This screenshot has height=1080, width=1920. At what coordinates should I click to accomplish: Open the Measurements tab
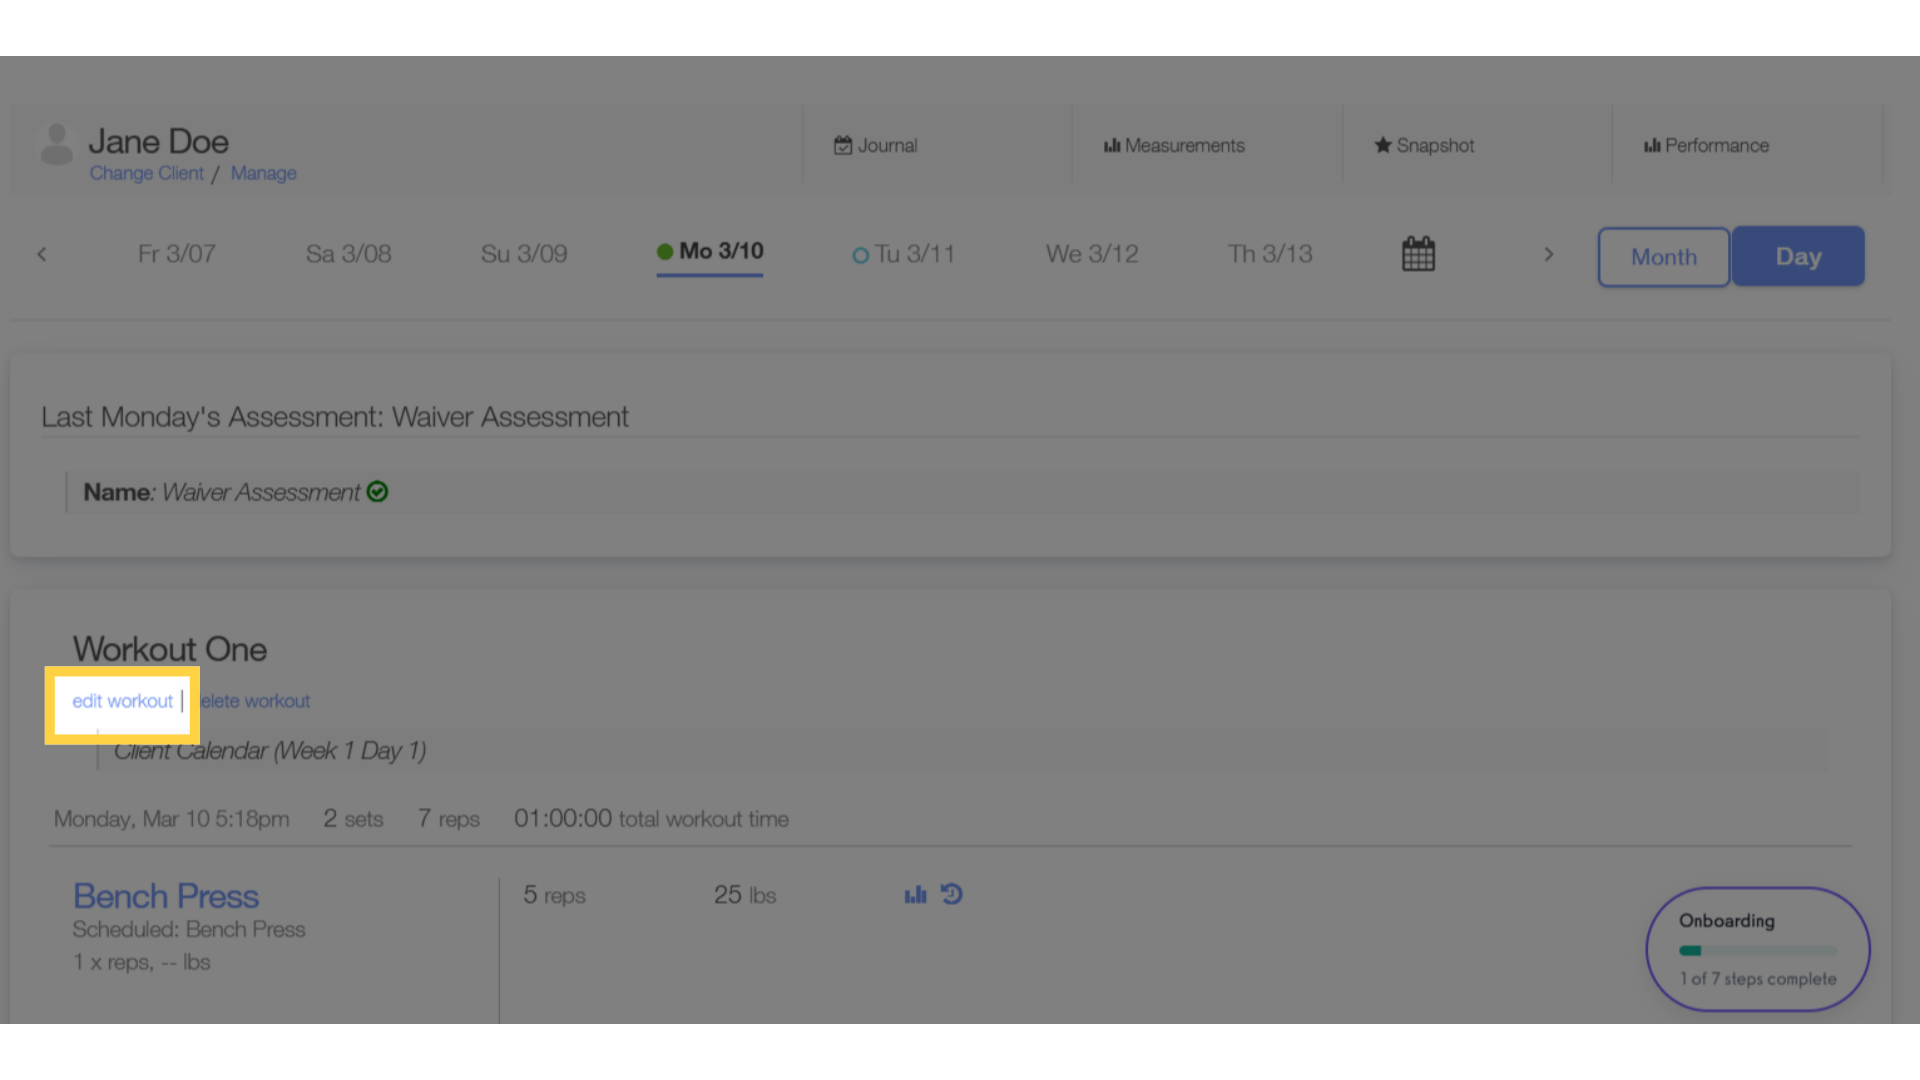(1174, 145)
